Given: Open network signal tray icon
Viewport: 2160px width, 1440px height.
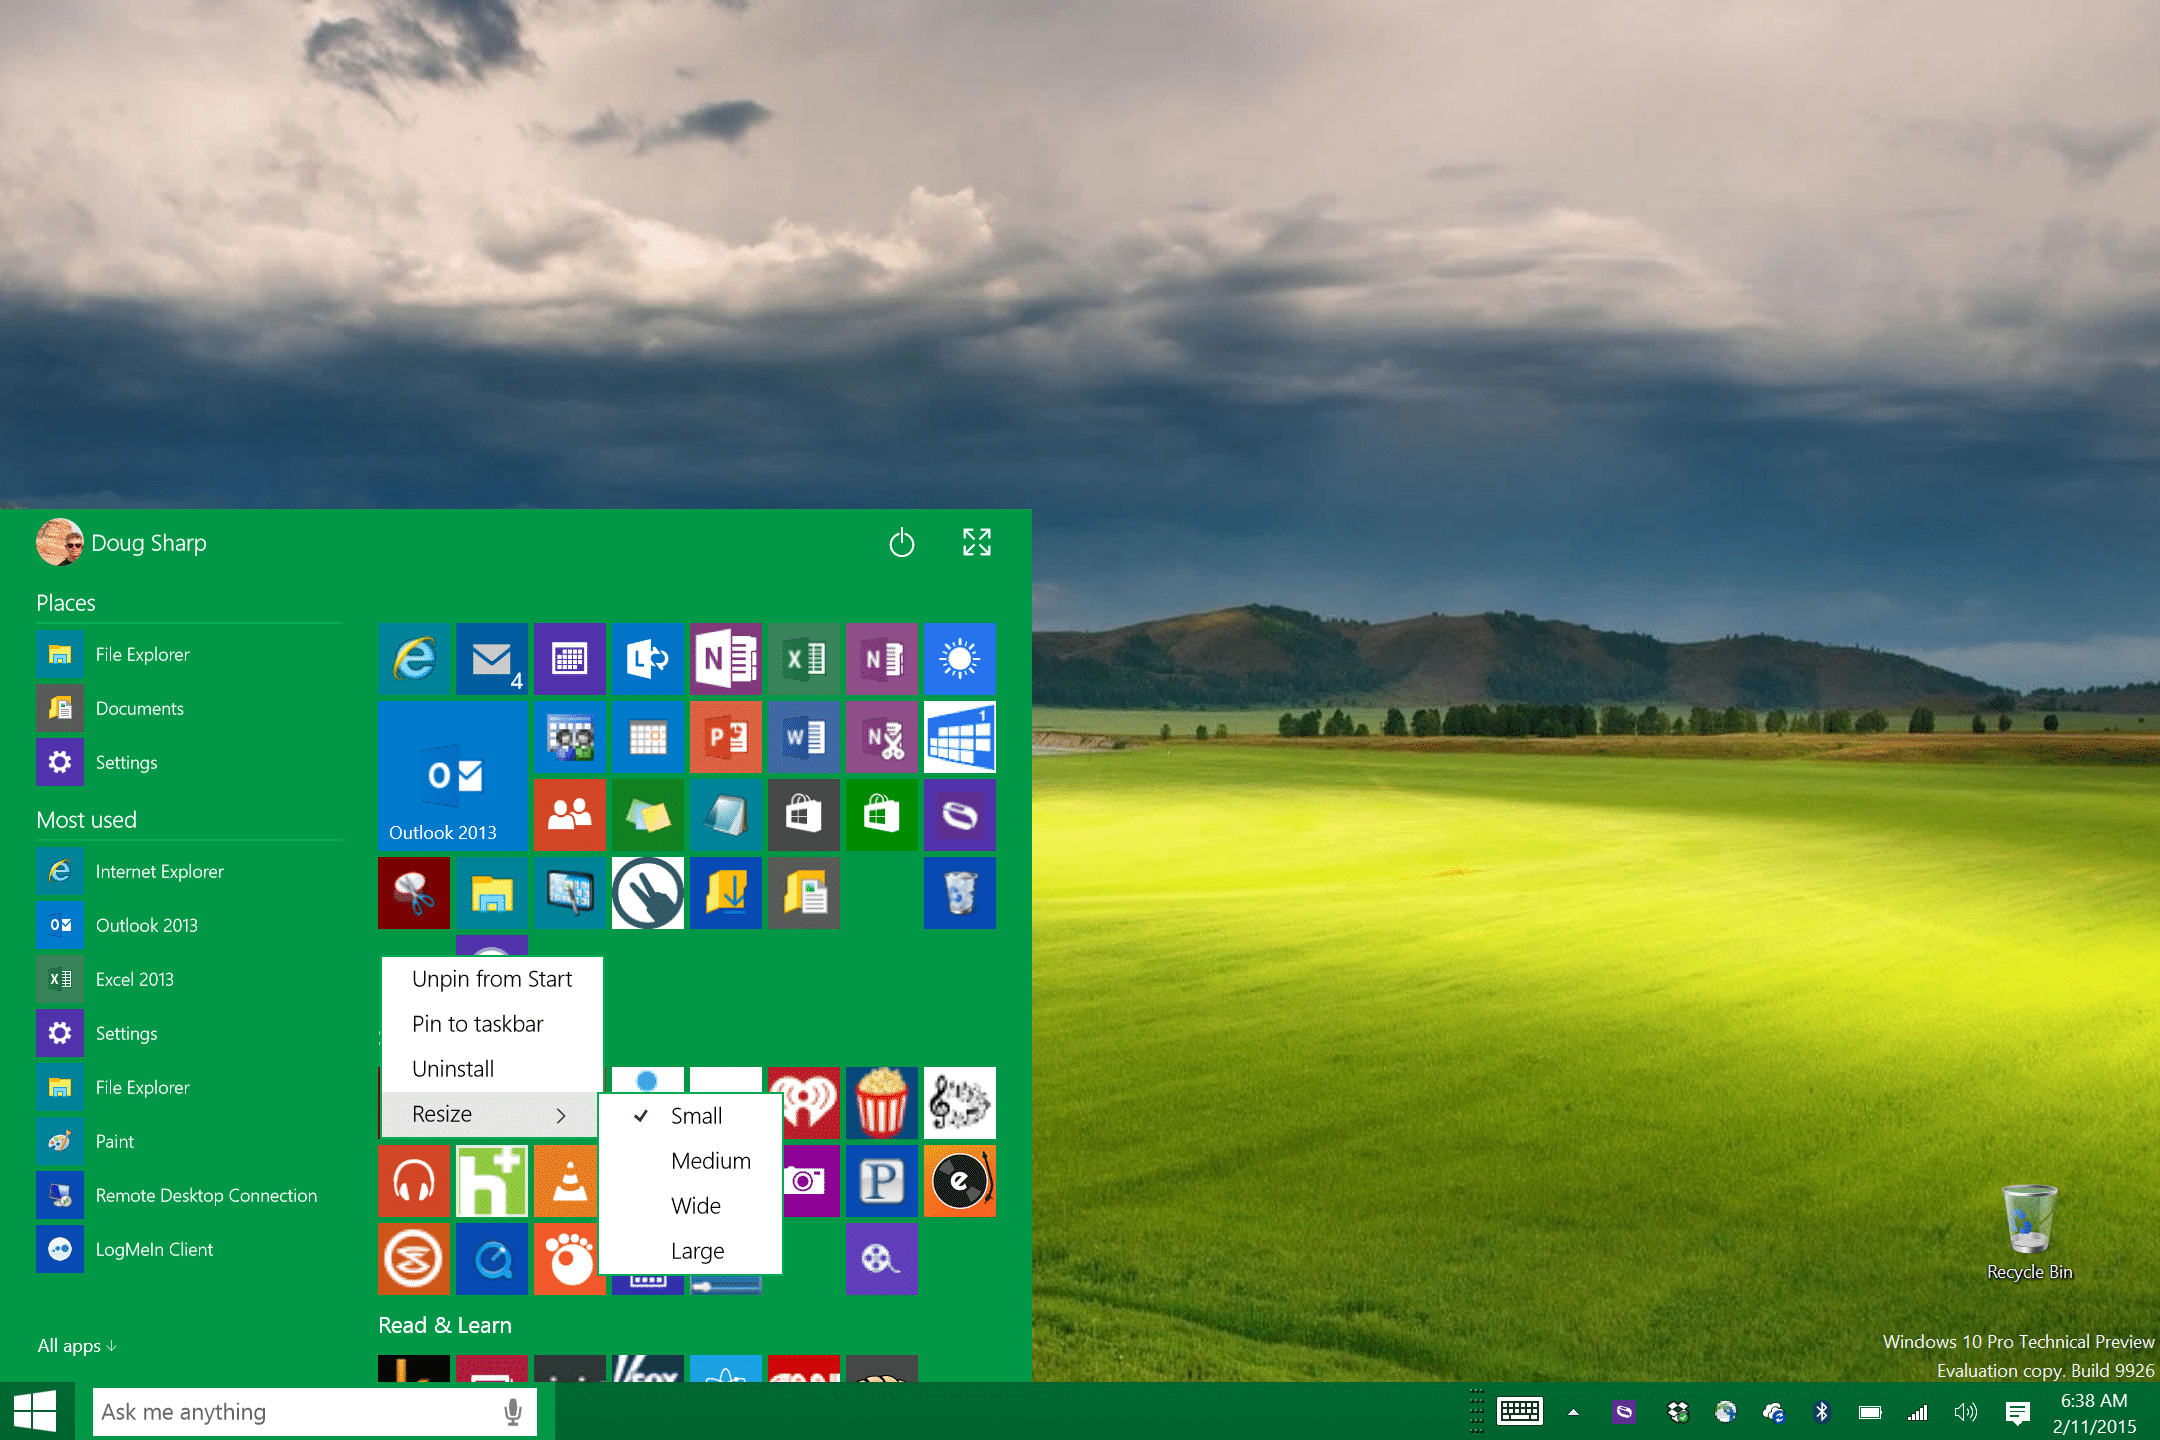Looking at the screenshot, I should coord(1917,1412).
